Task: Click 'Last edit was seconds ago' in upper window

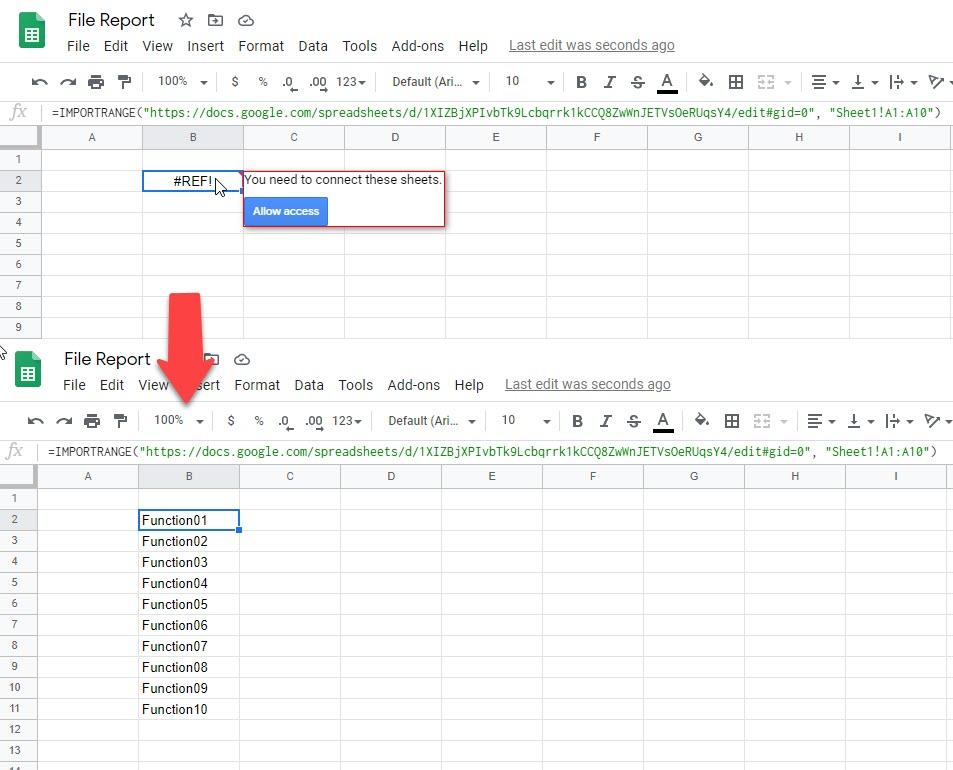Action: (591, 46)
